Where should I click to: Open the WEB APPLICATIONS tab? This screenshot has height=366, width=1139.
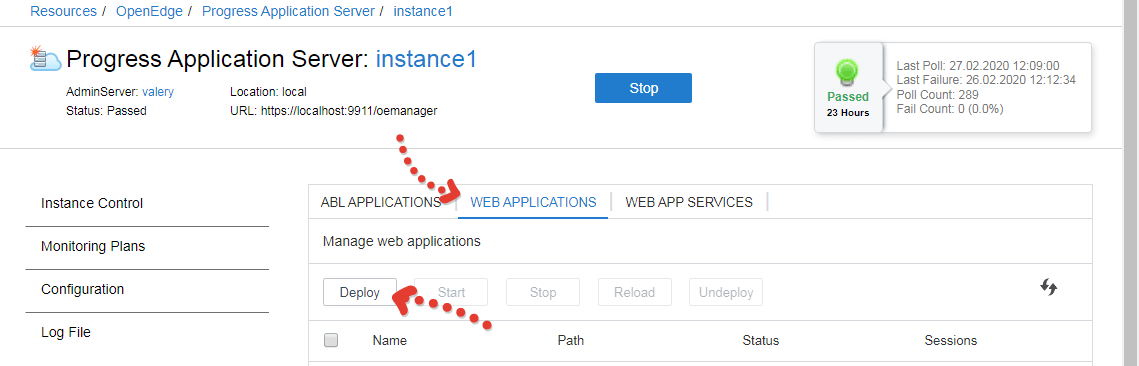click(533, 203)
